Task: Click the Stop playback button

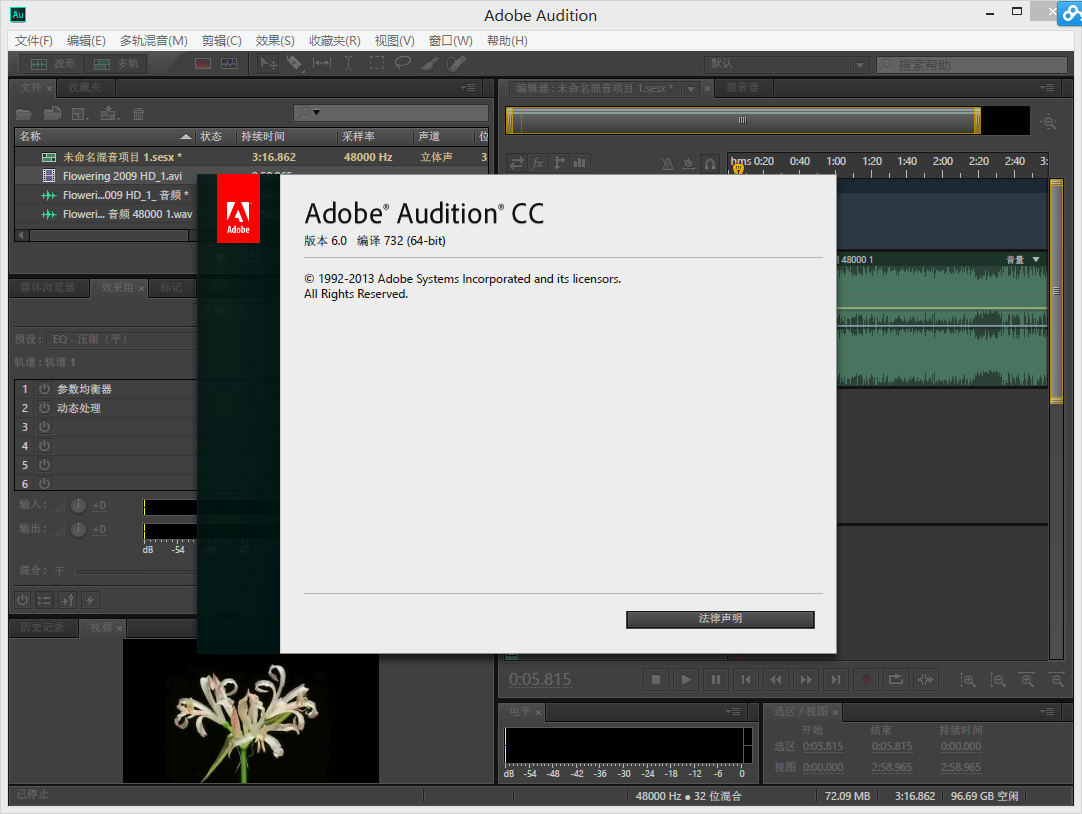Action: click(656, 679)
